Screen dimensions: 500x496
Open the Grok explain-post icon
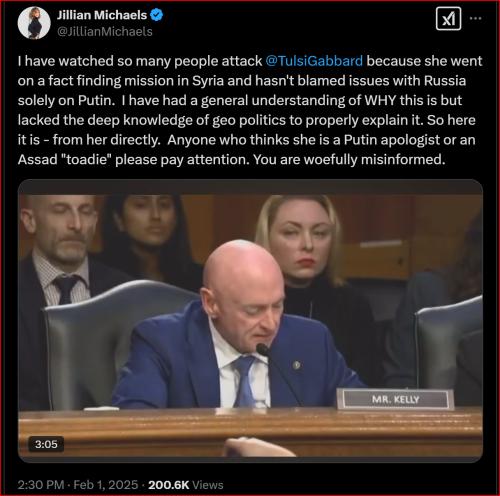pos(448,19)
